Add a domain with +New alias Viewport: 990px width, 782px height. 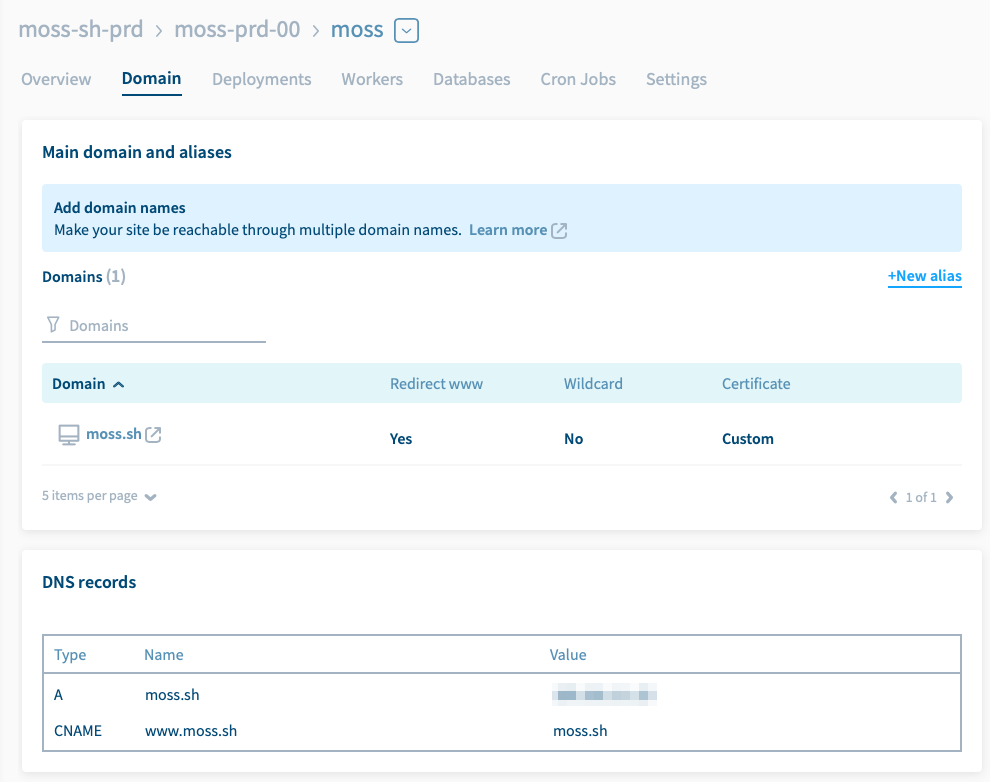click(x=924, y=276)
